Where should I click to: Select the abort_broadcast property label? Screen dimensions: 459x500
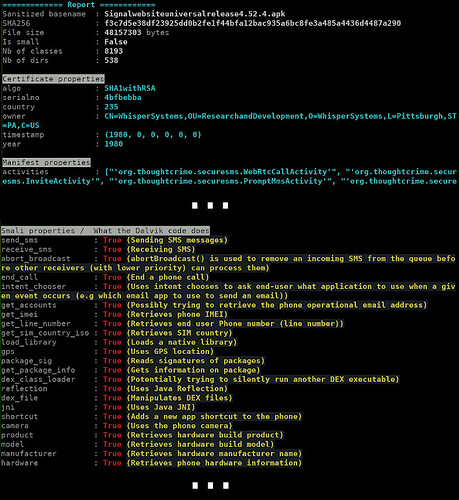(36, 259)
